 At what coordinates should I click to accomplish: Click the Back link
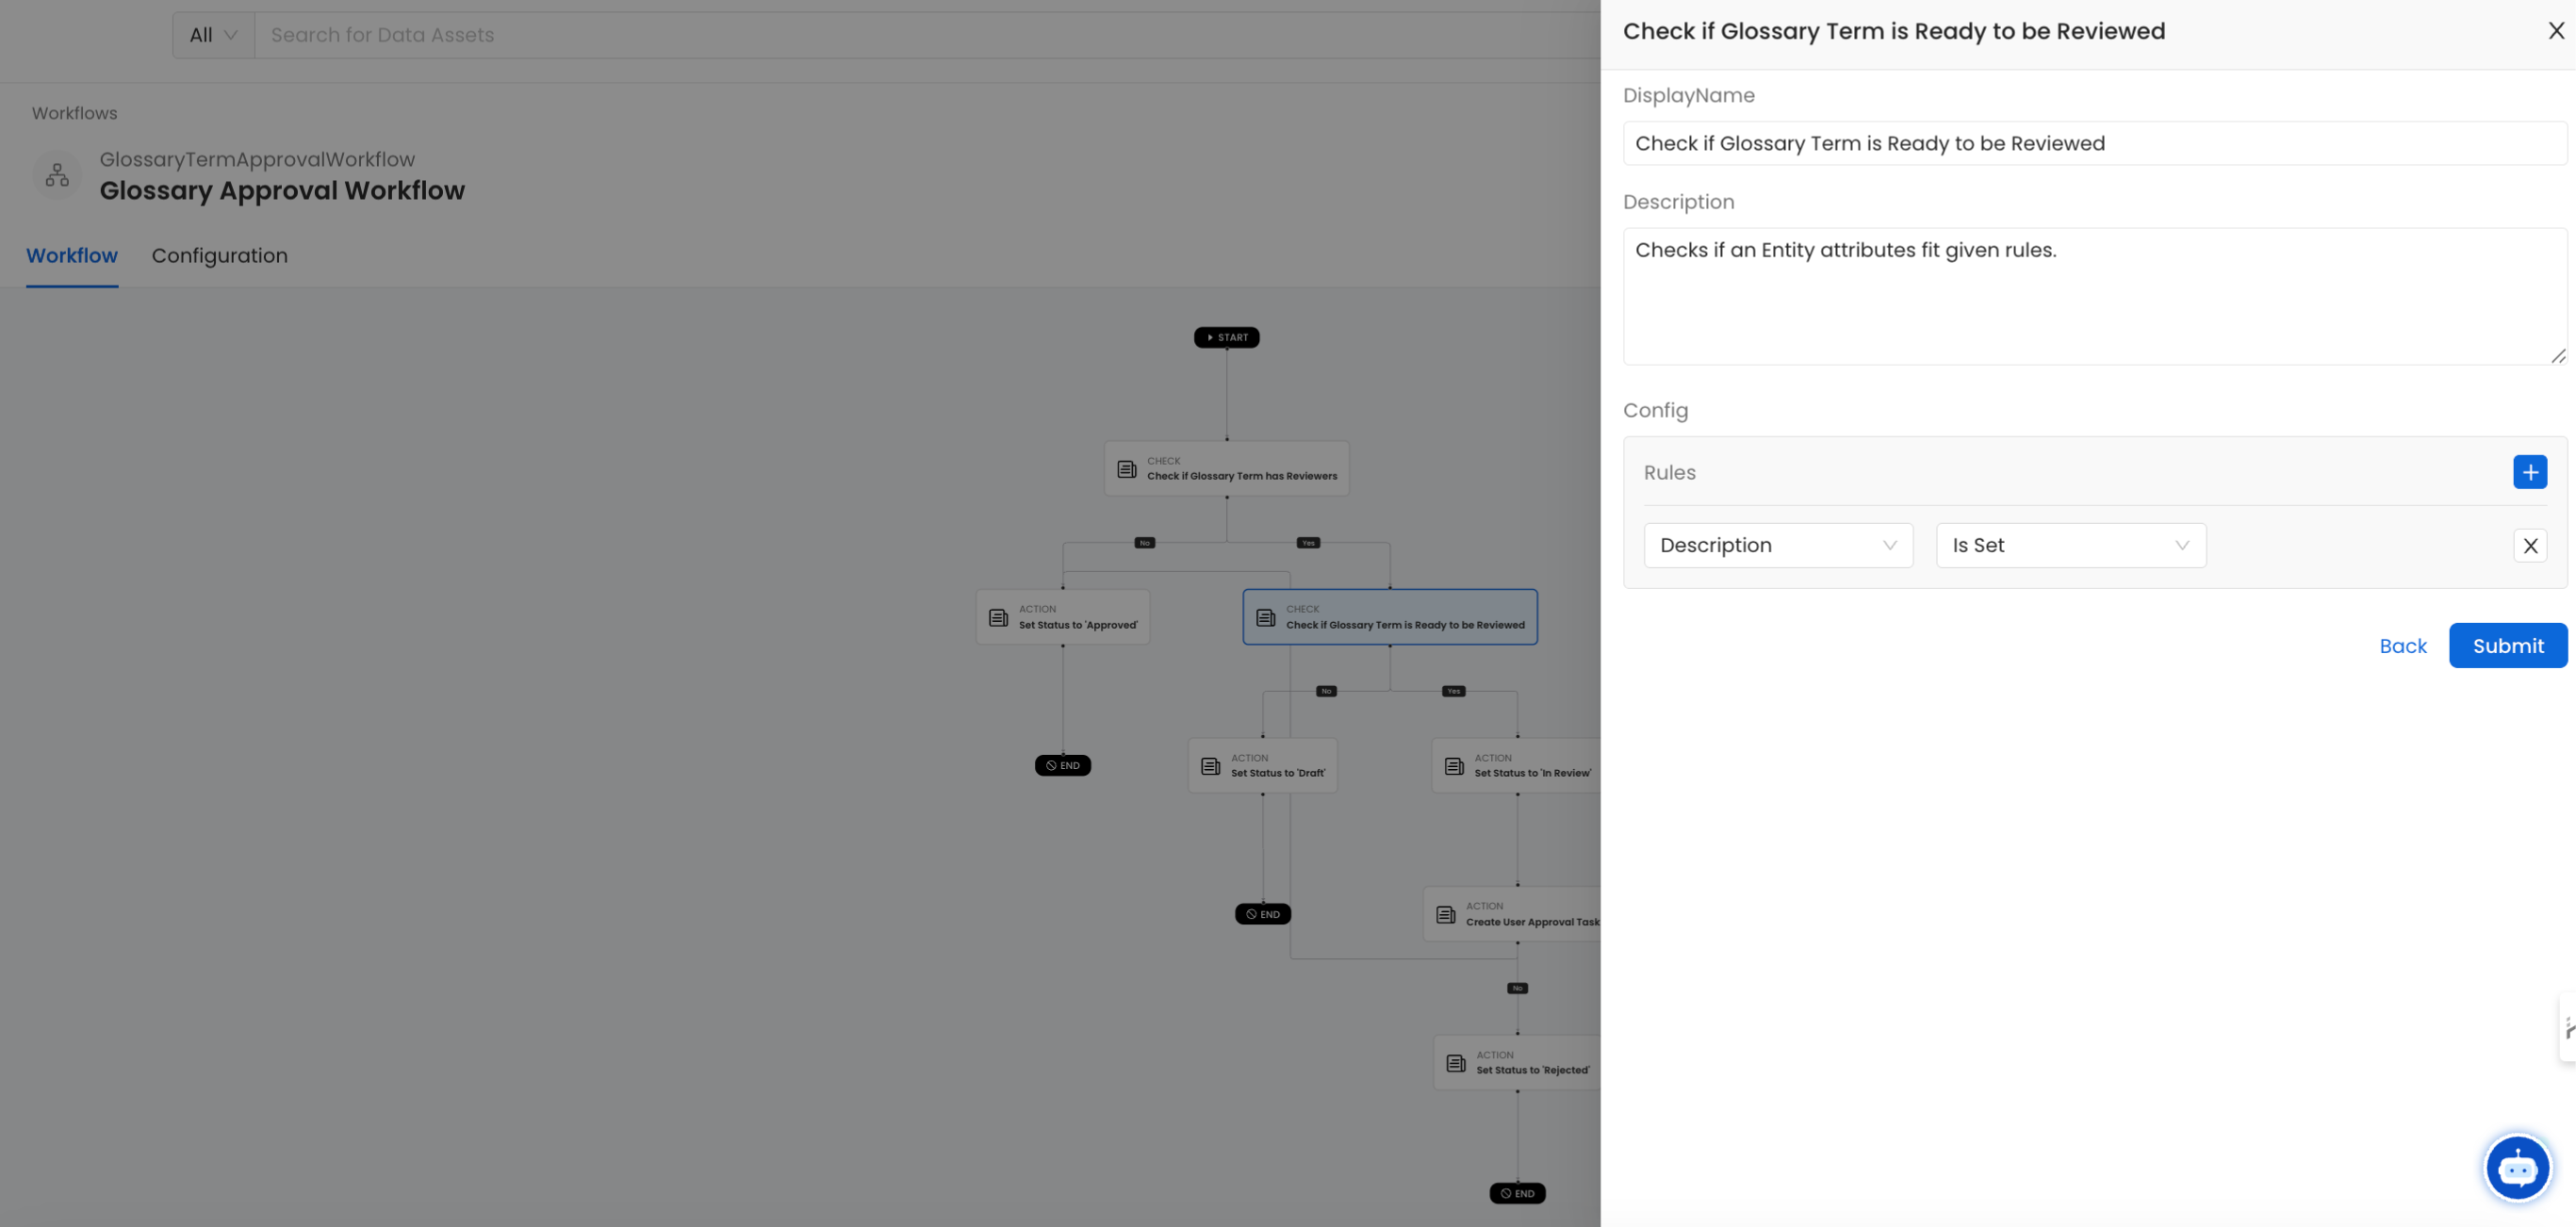2402,646
